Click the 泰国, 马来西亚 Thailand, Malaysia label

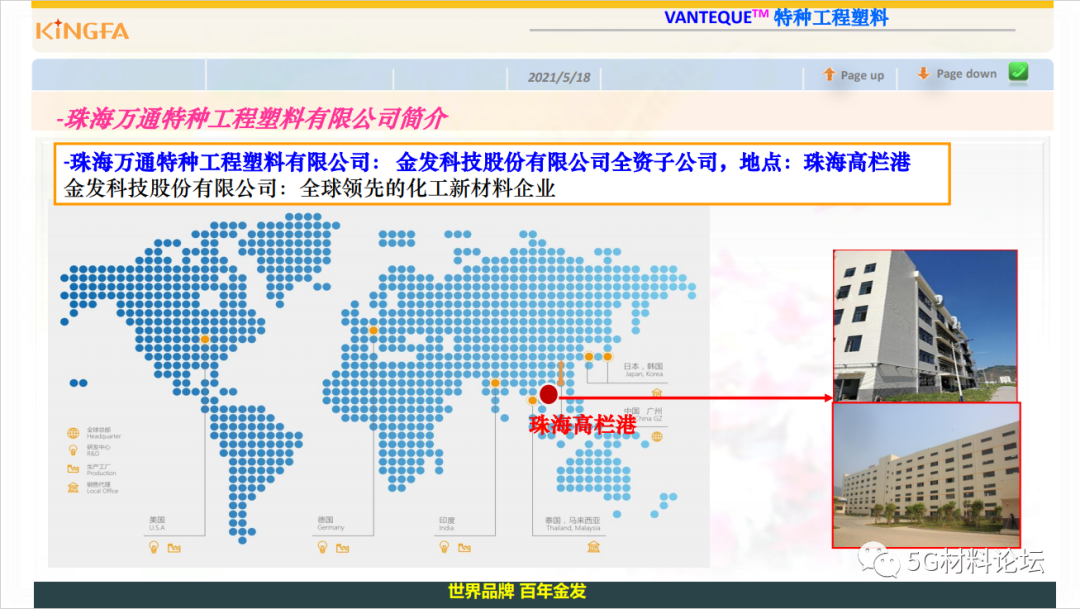(573, 524)
